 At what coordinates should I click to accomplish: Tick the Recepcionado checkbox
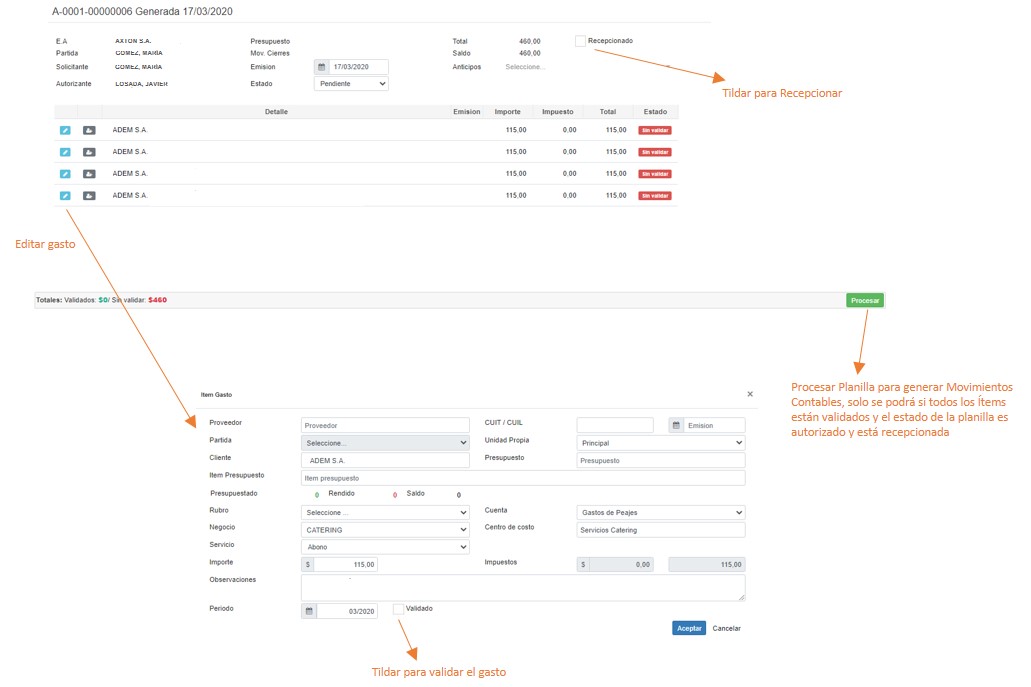[580, 41]
